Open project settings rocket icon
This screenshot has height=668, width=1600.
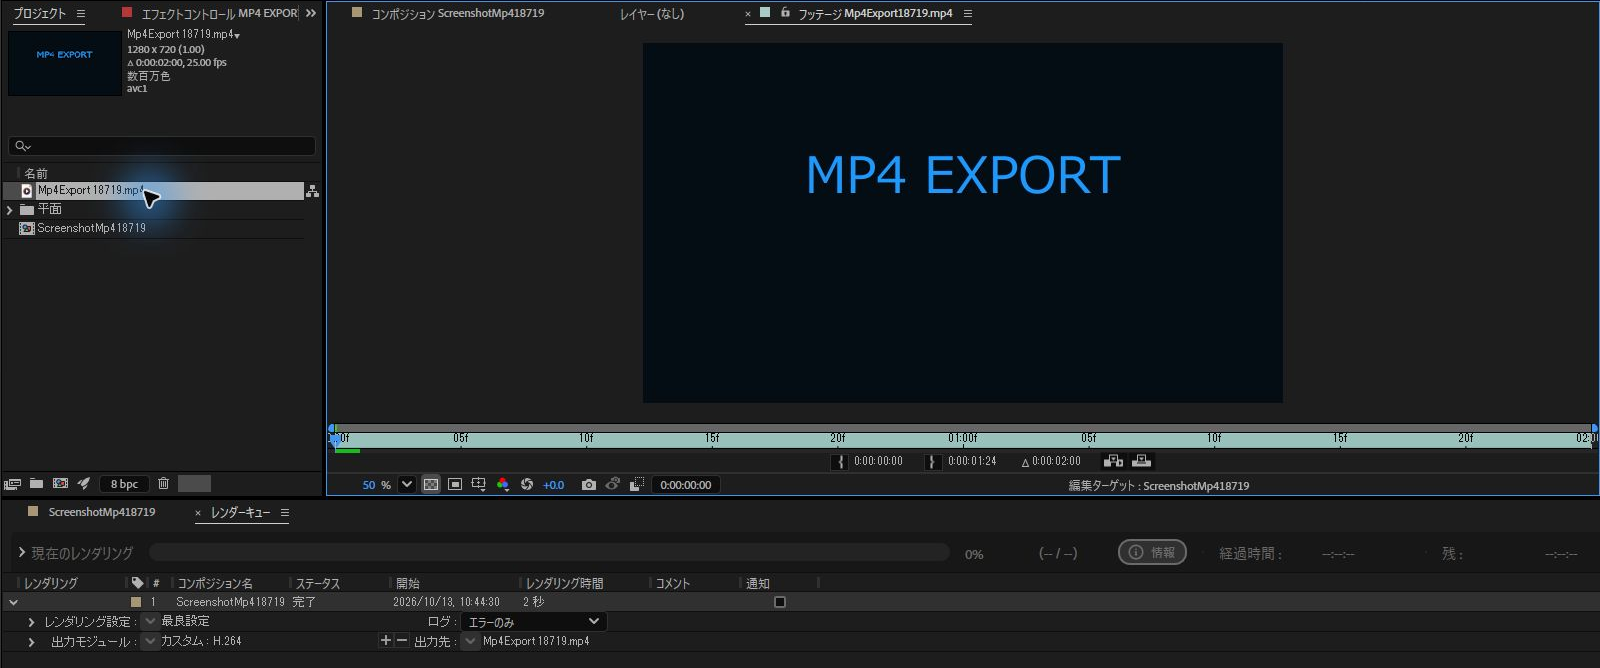(x=84, y=484)
